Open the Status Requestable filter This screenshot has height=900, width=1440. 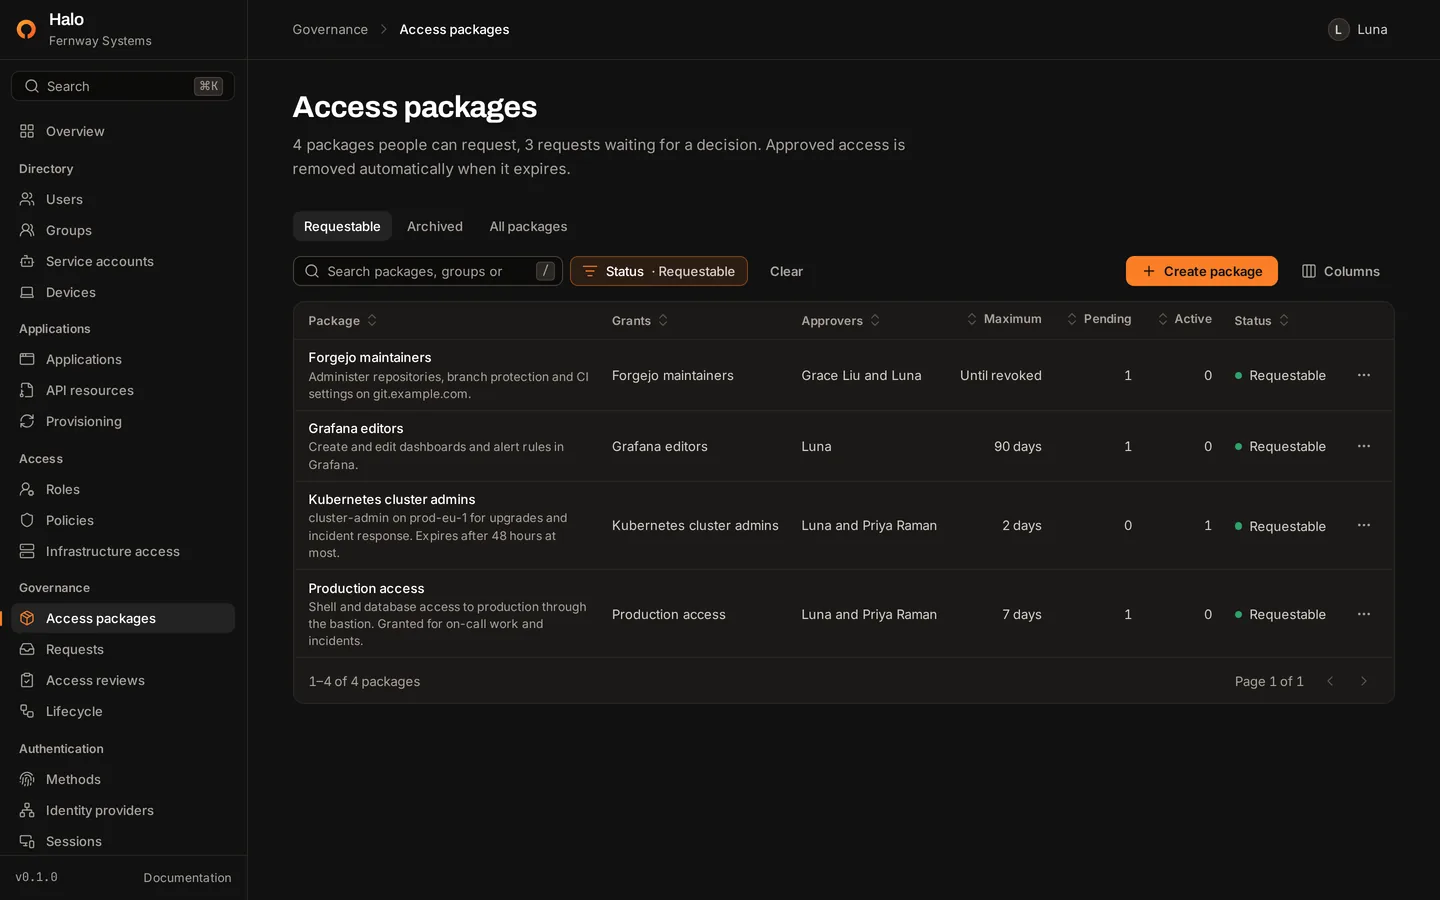[659, 271]
